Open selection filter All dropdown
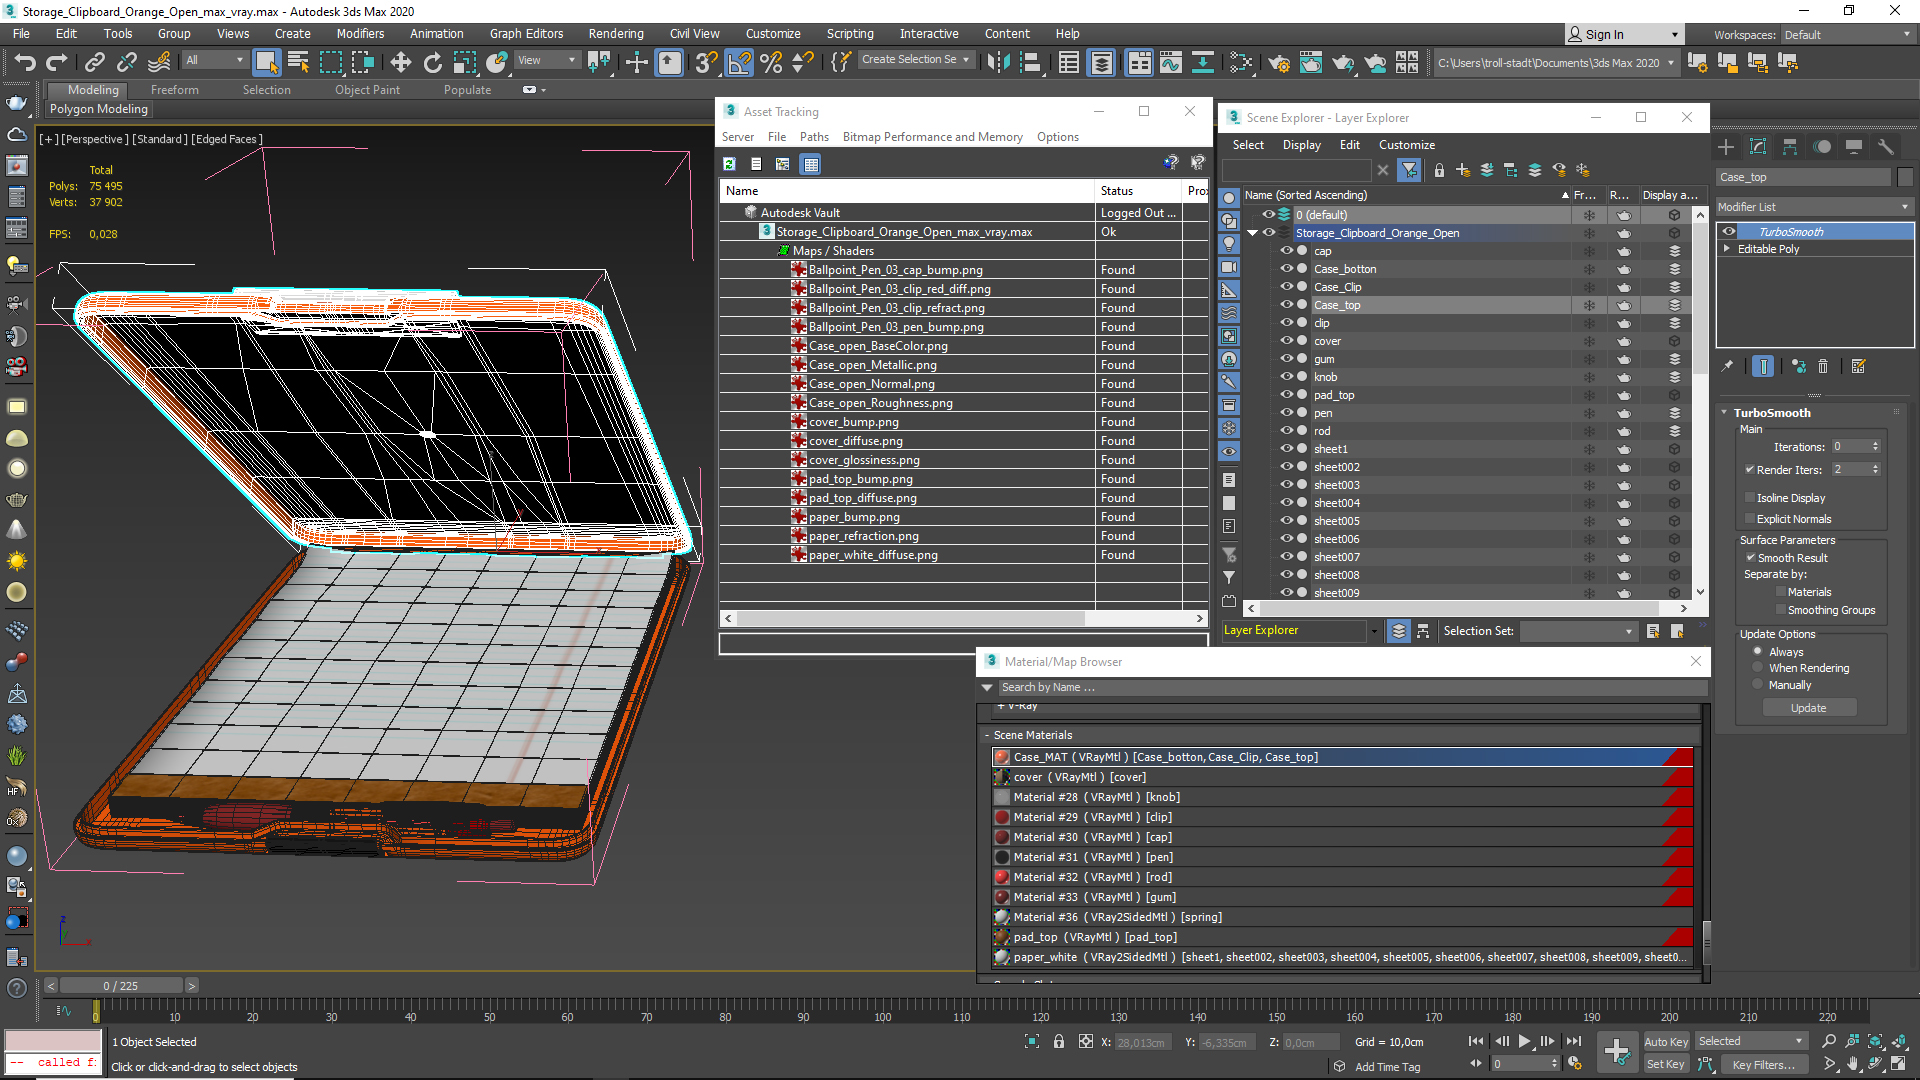This screenshot has height=1080, width=1920. (x=214, y=60)
